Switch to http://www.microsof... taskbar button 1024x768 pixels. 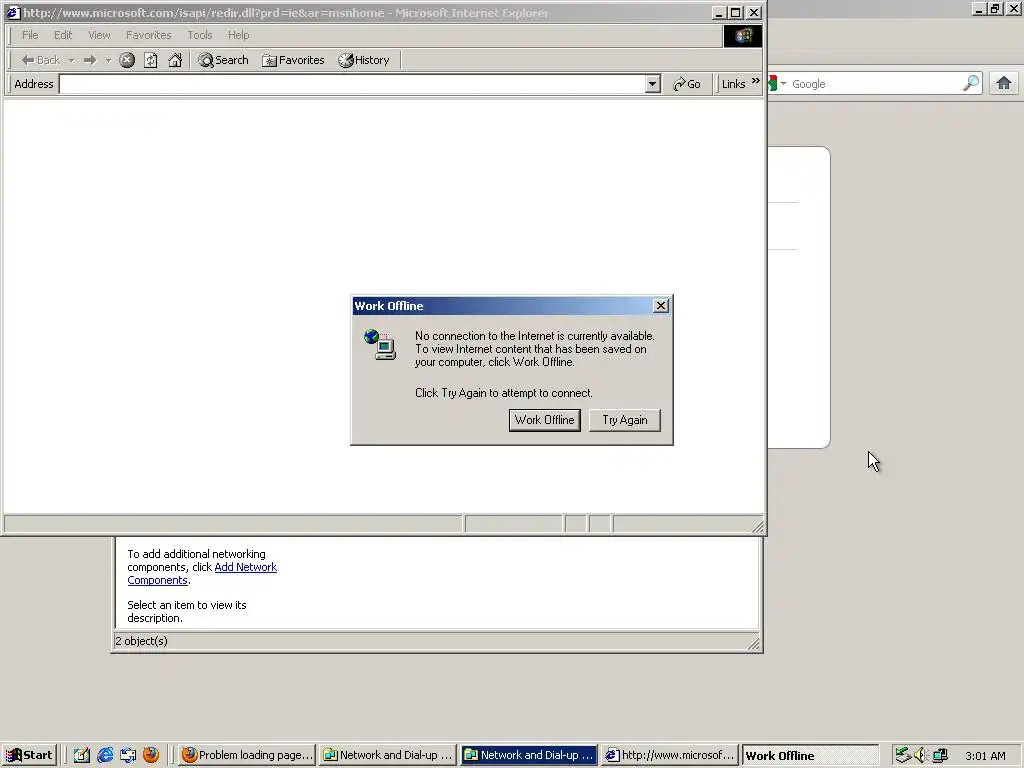click(669, 756)
